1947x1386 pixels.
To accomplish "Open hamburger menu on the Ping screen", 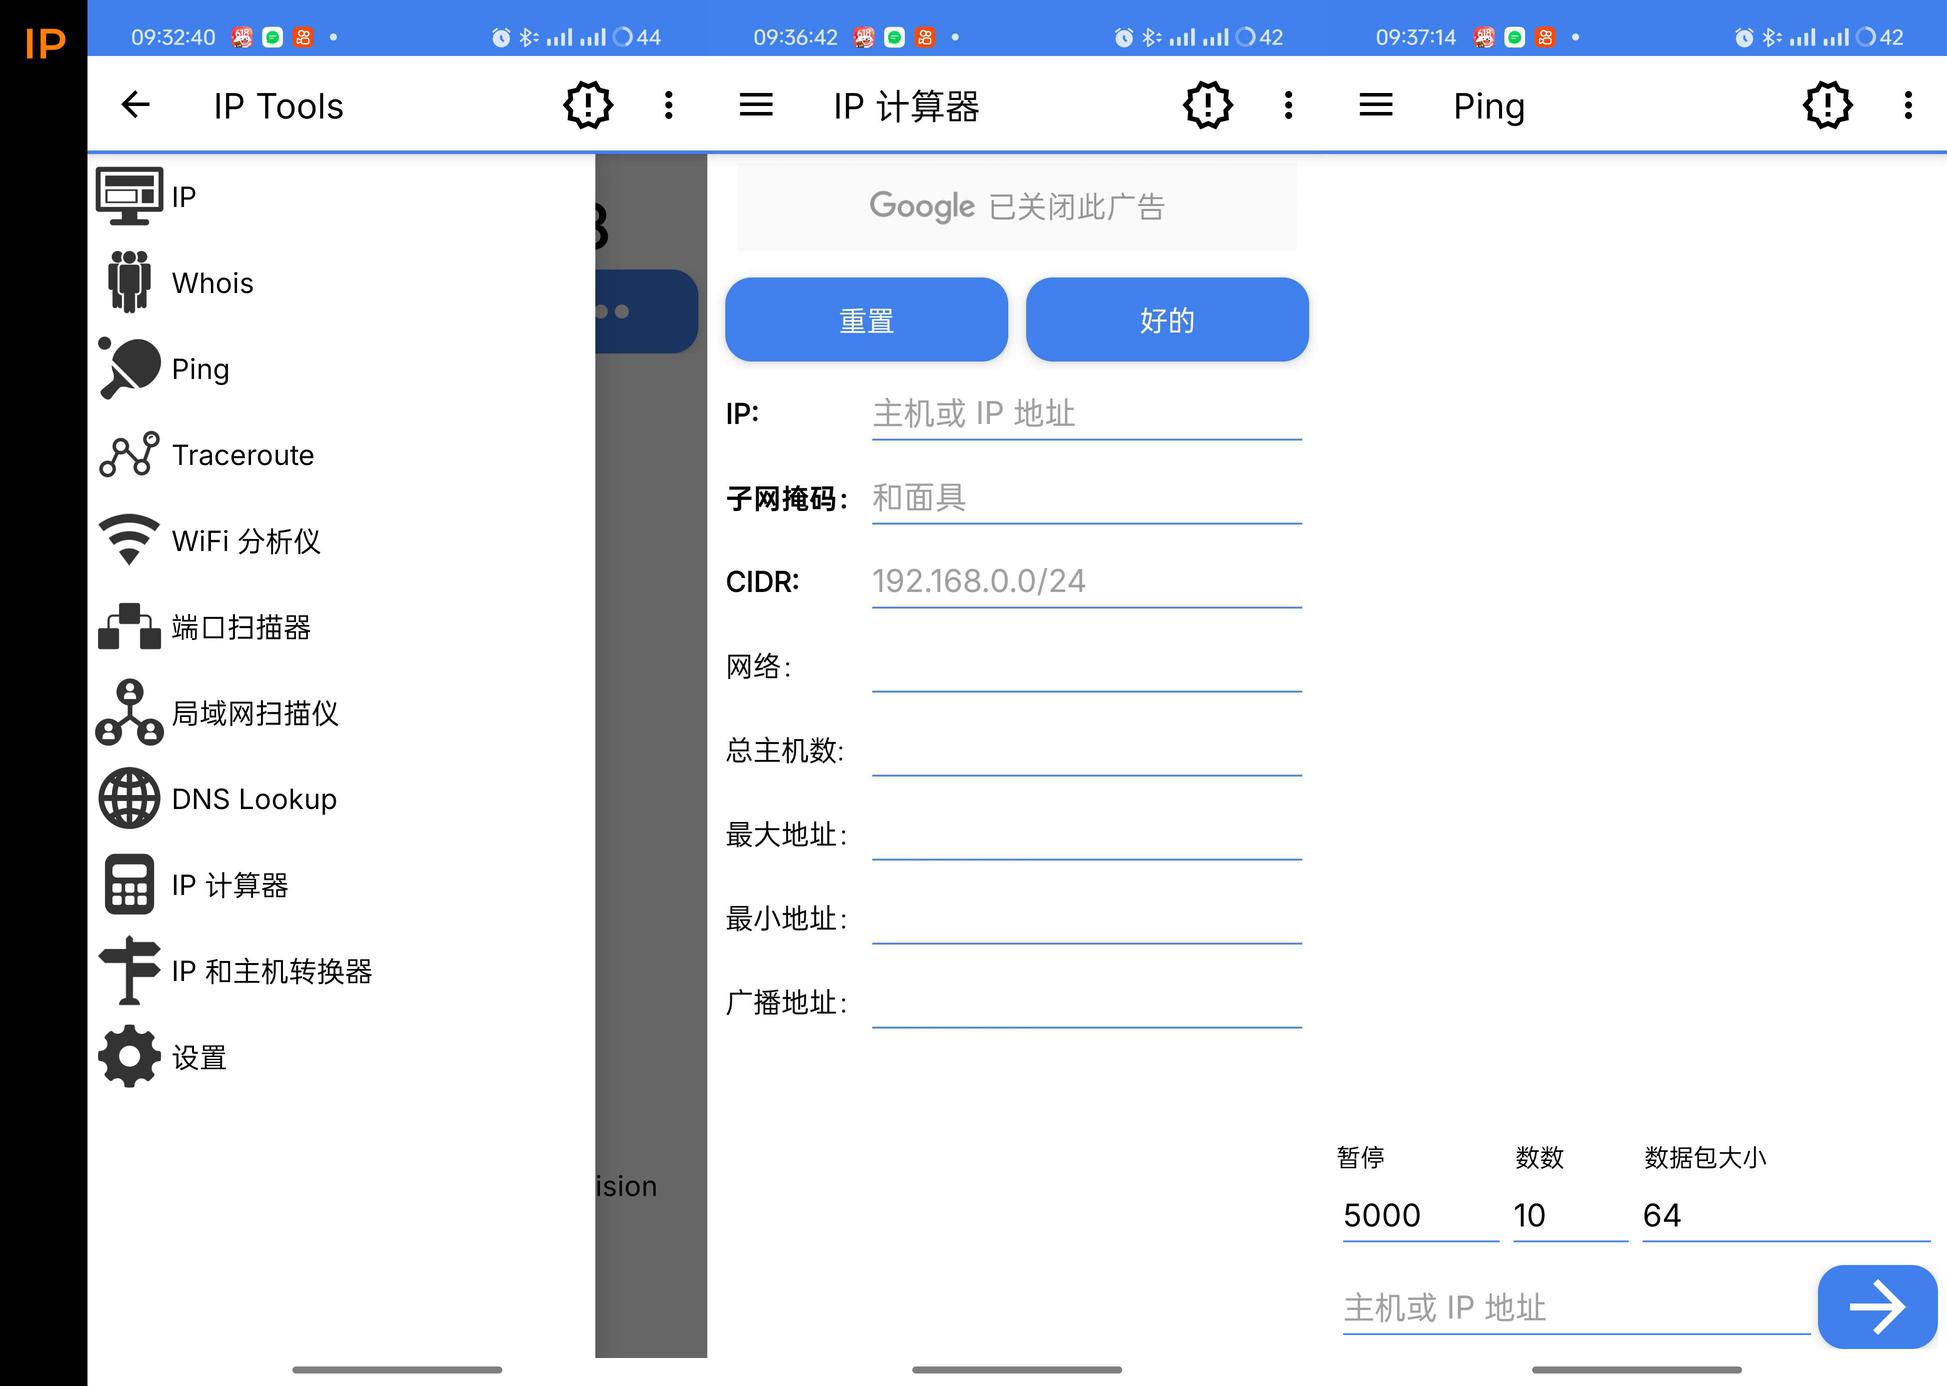I will (x=1376, y=105).
